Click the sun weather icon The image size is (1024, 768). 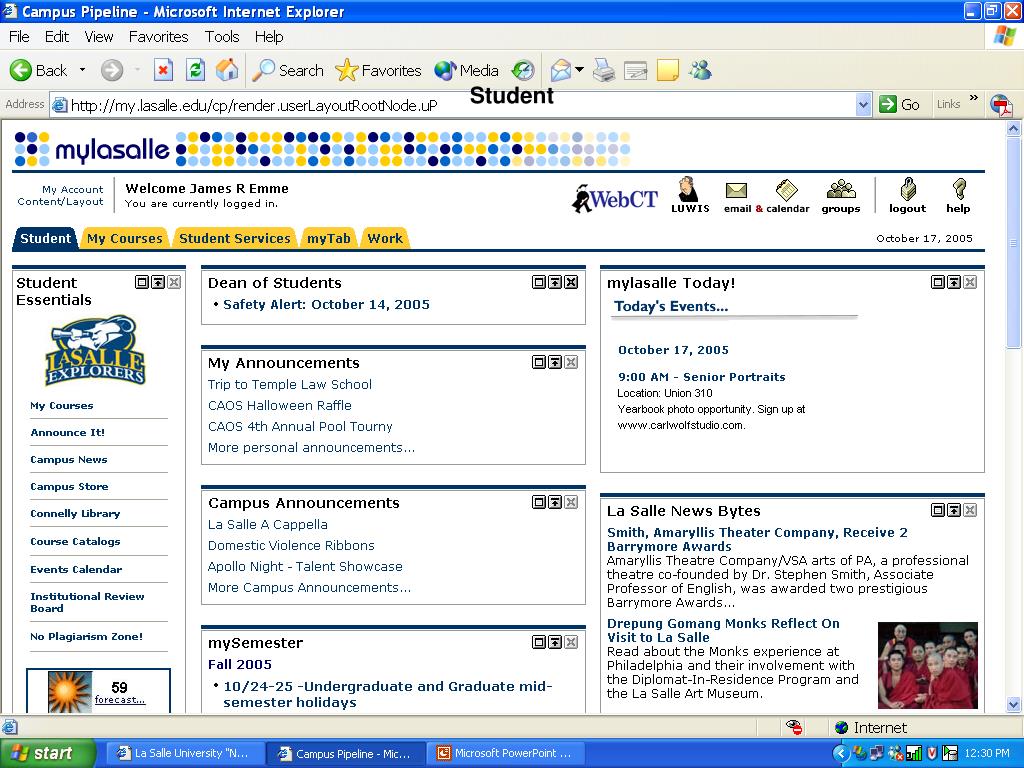click(x=69, y=692)
